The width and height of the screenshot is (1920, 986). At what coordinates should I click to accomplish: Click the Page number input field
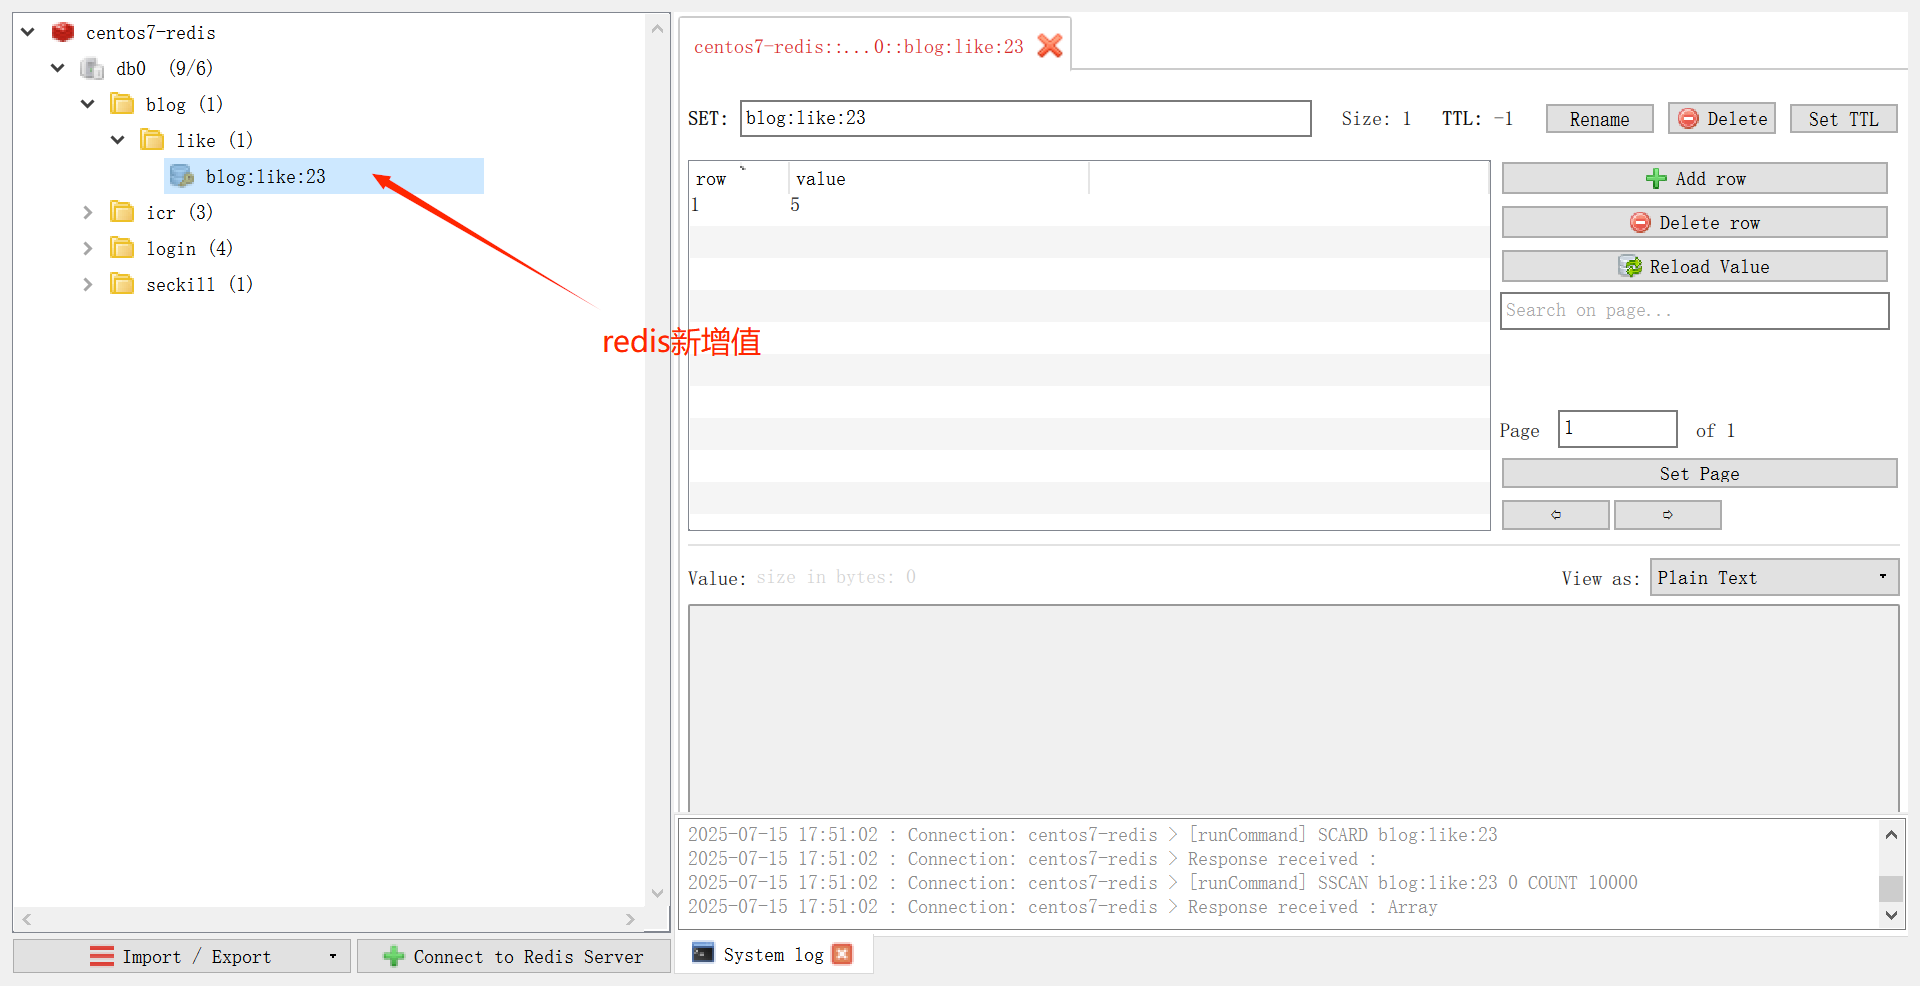1617,429
